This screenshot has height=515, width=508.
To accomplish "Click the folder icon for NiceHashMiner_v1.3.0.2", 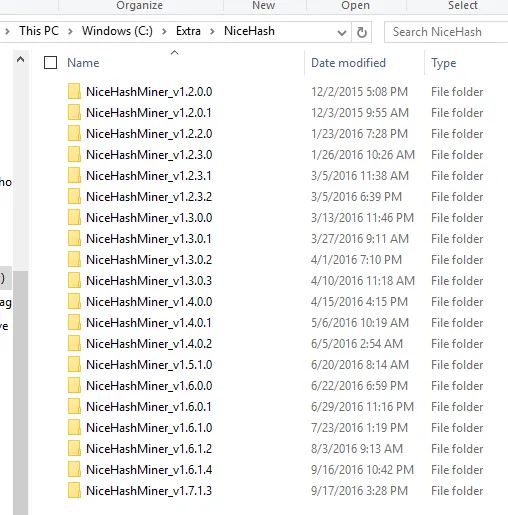I will 74,259.
